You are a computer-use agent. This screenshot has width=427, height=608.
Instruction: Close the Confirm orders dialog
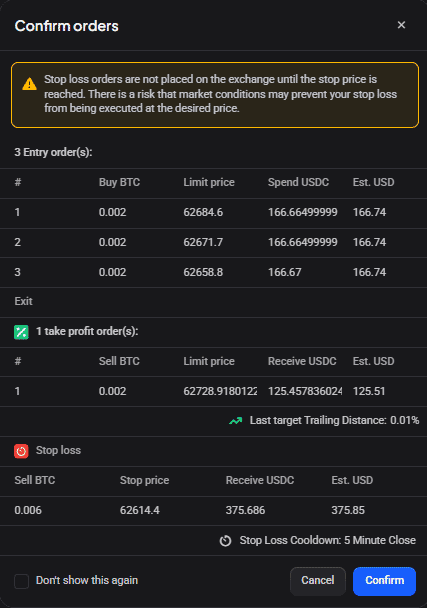click(401, 25)
